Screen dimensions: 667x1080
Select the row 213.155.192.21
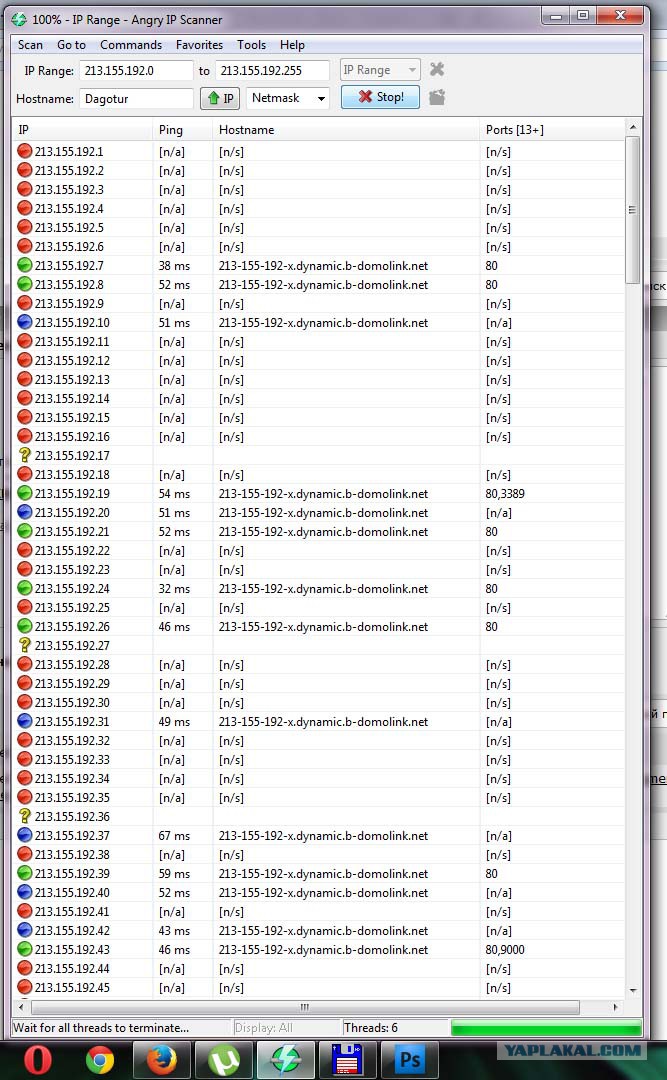(319, 532)
